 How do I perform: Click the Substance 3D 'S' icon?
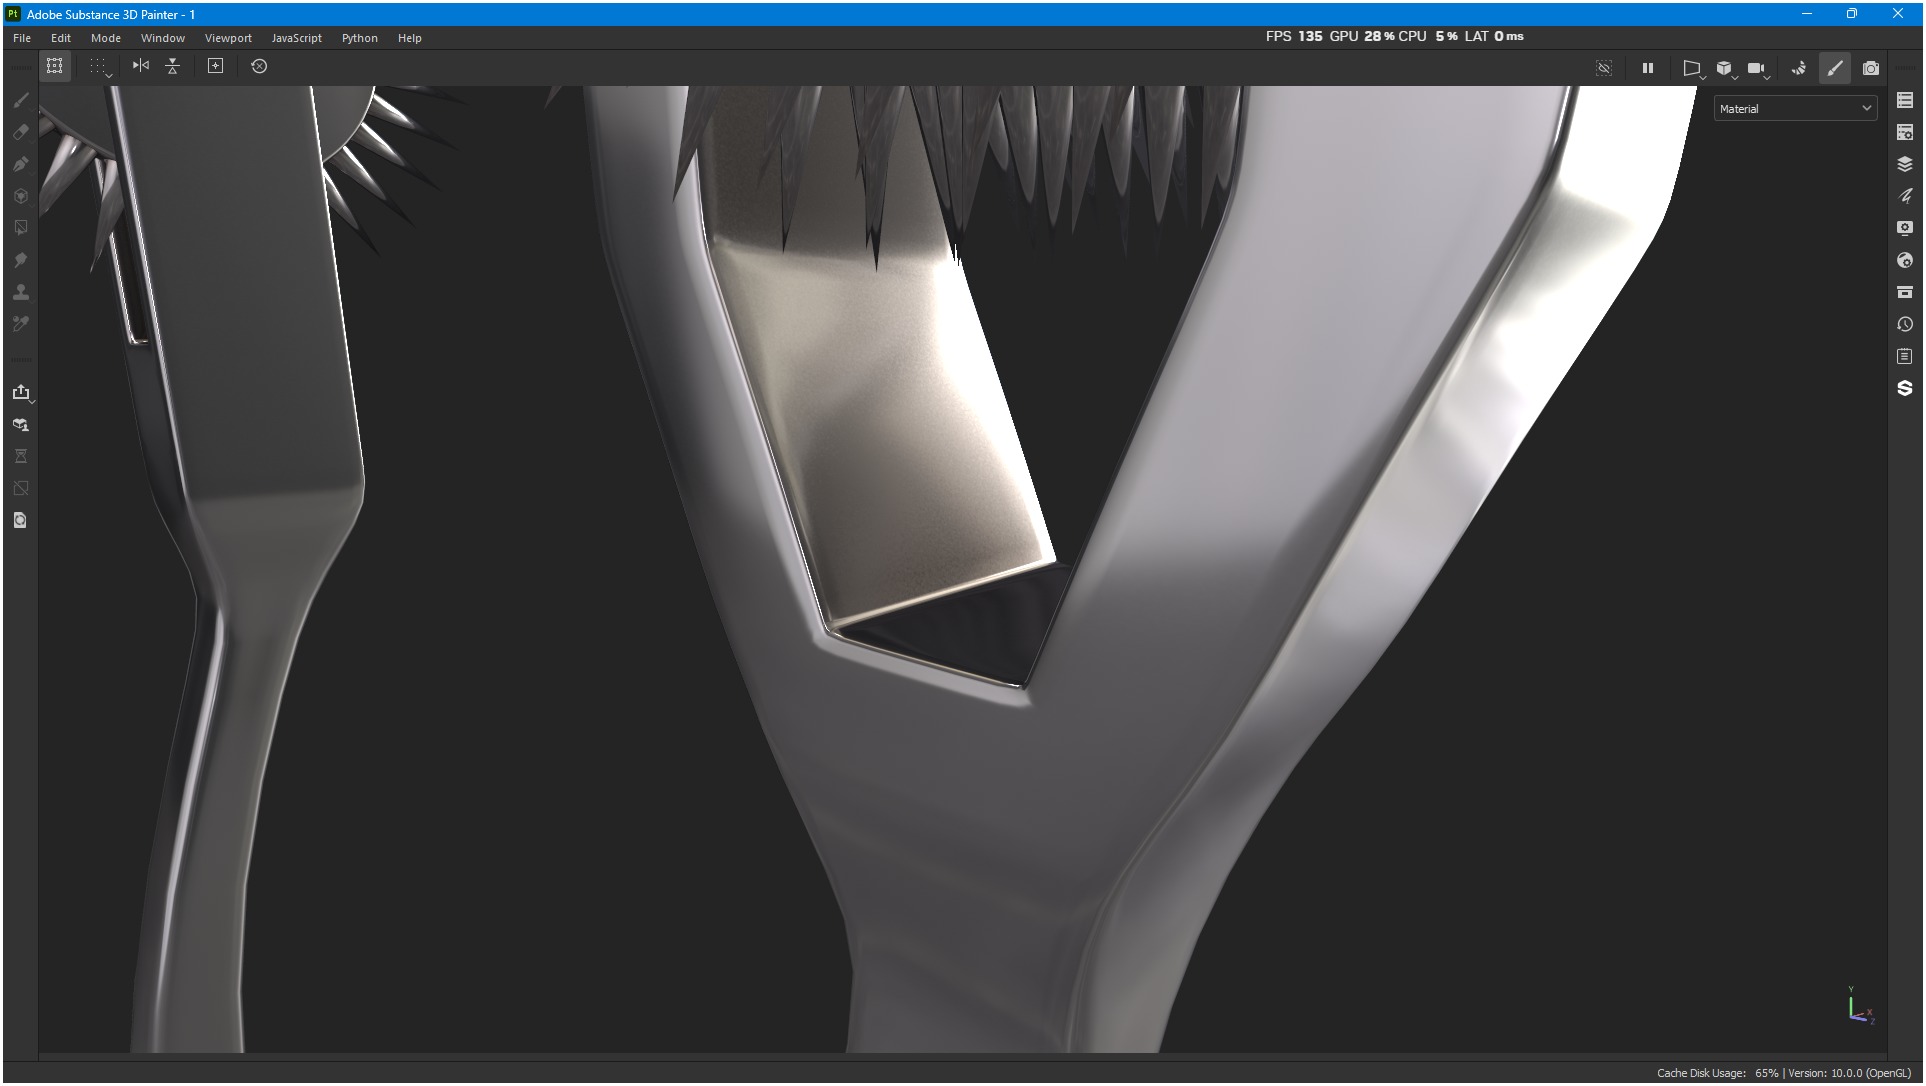point(1904,388)
